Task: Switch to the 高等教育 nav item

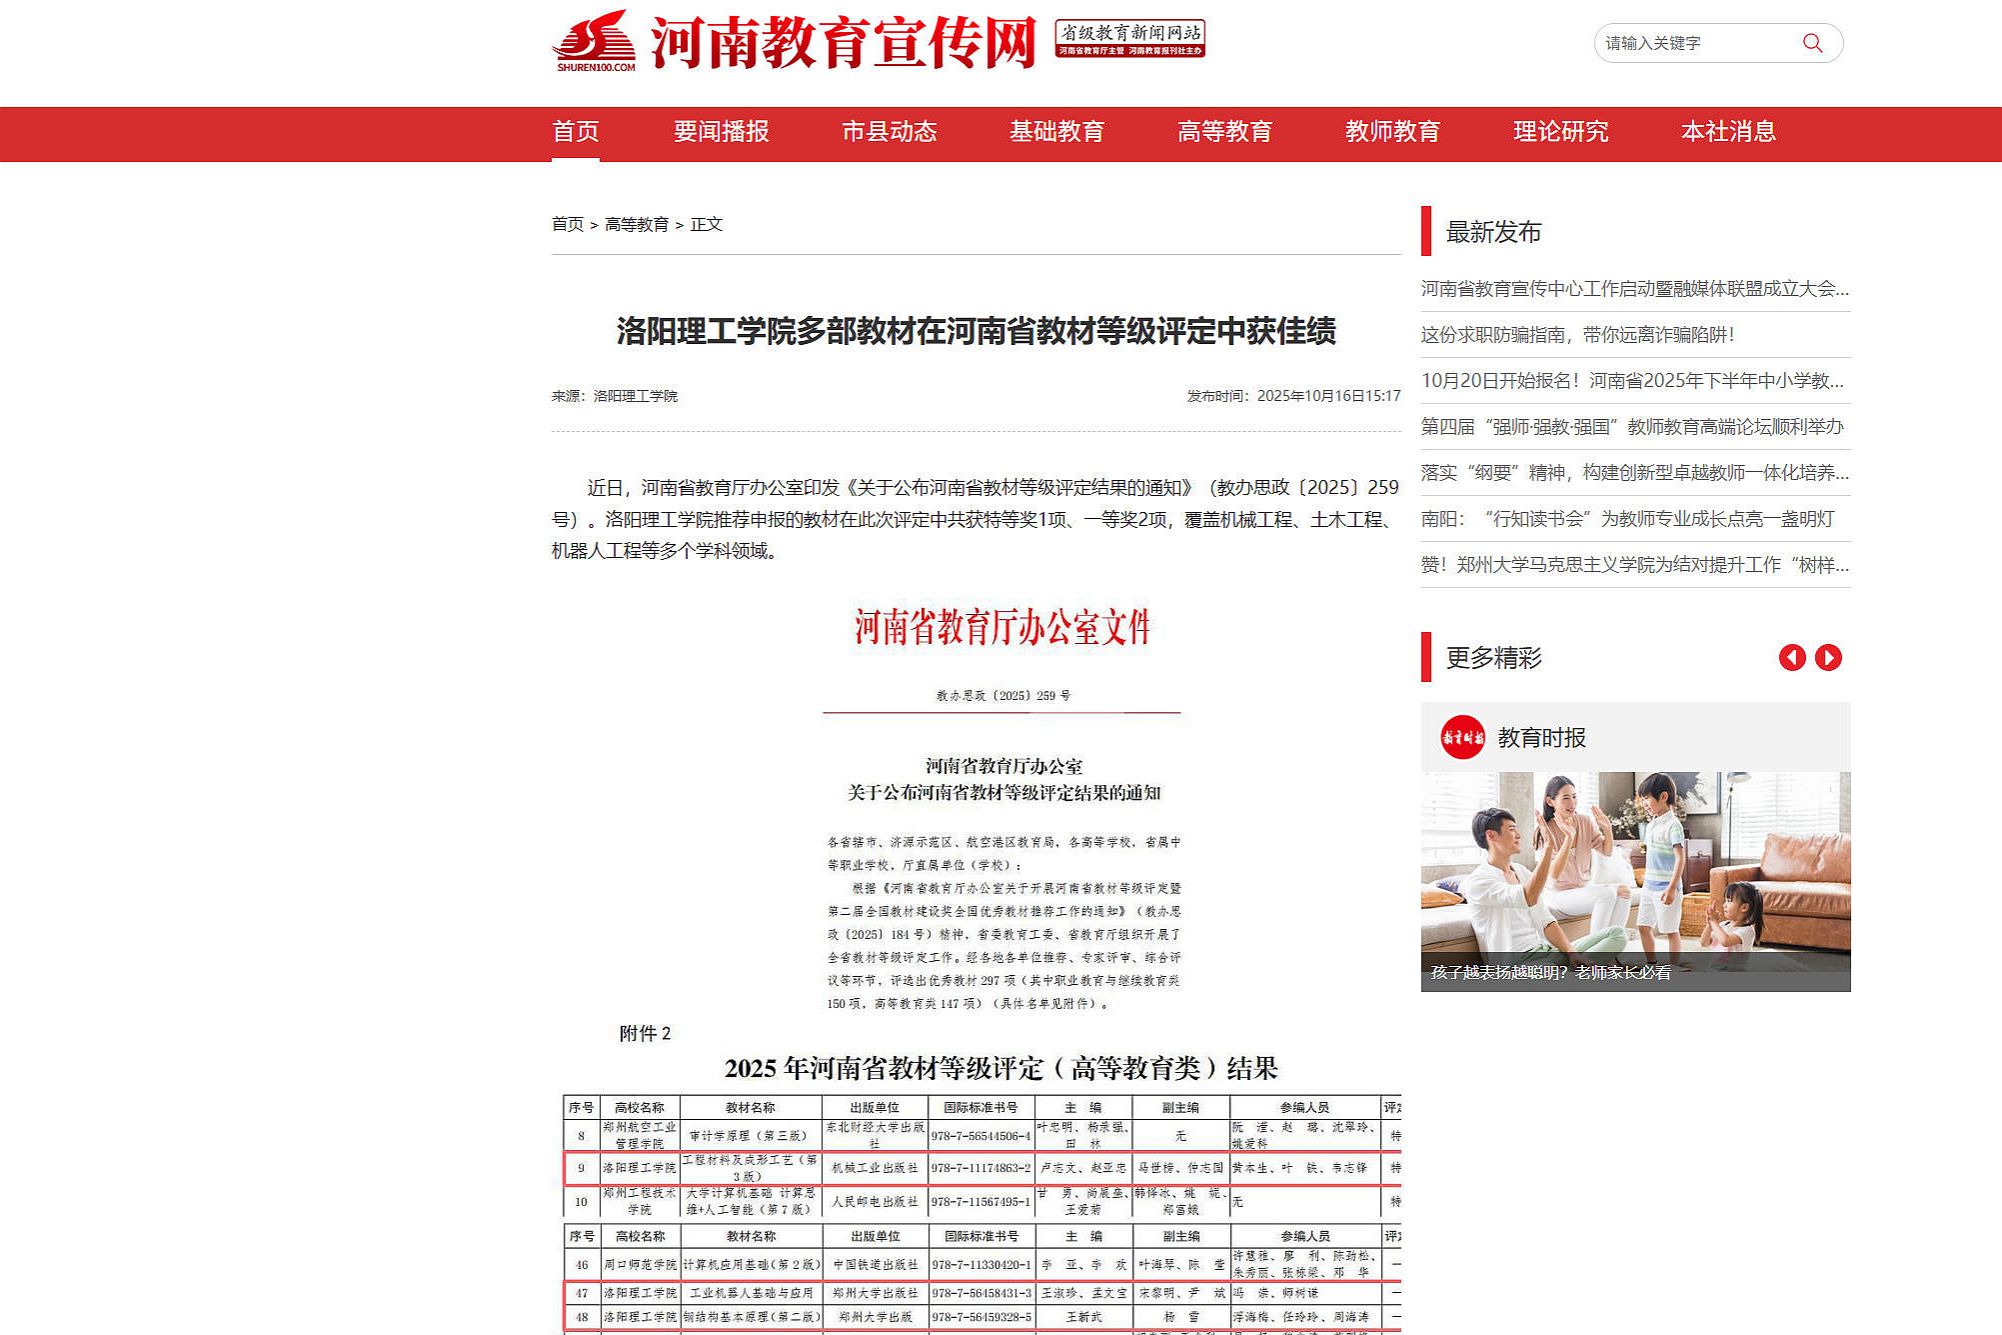Action: tap(1224, 132)
